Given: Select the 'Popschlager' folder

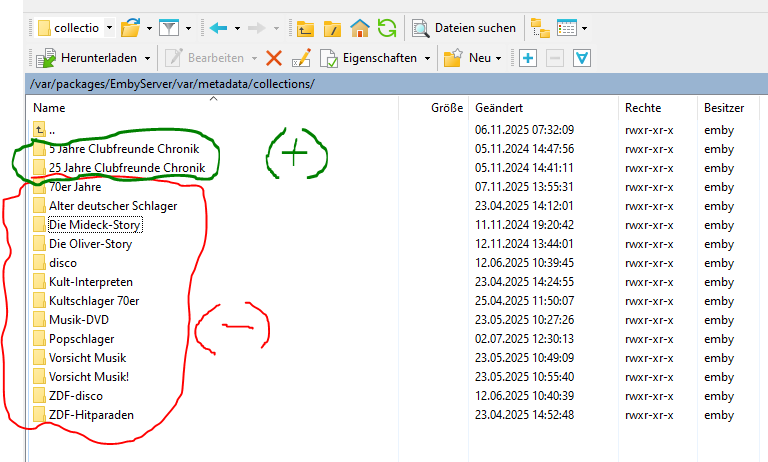Looking at the screenshot, I should point(81,339).
